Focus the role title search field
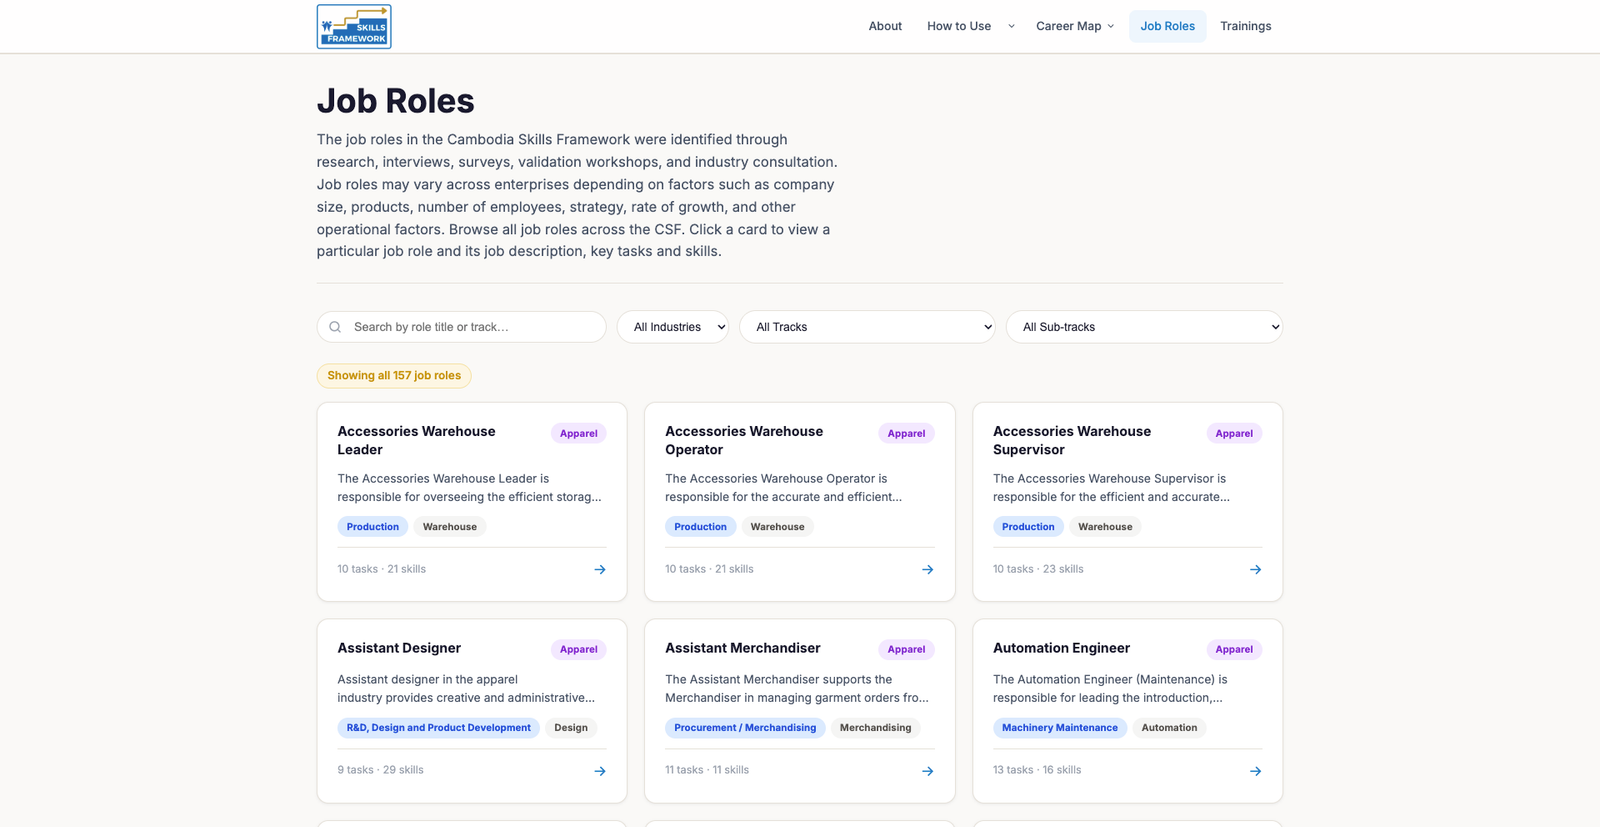The height and width of the screenshot is (827, 1600). pos(470,327)
